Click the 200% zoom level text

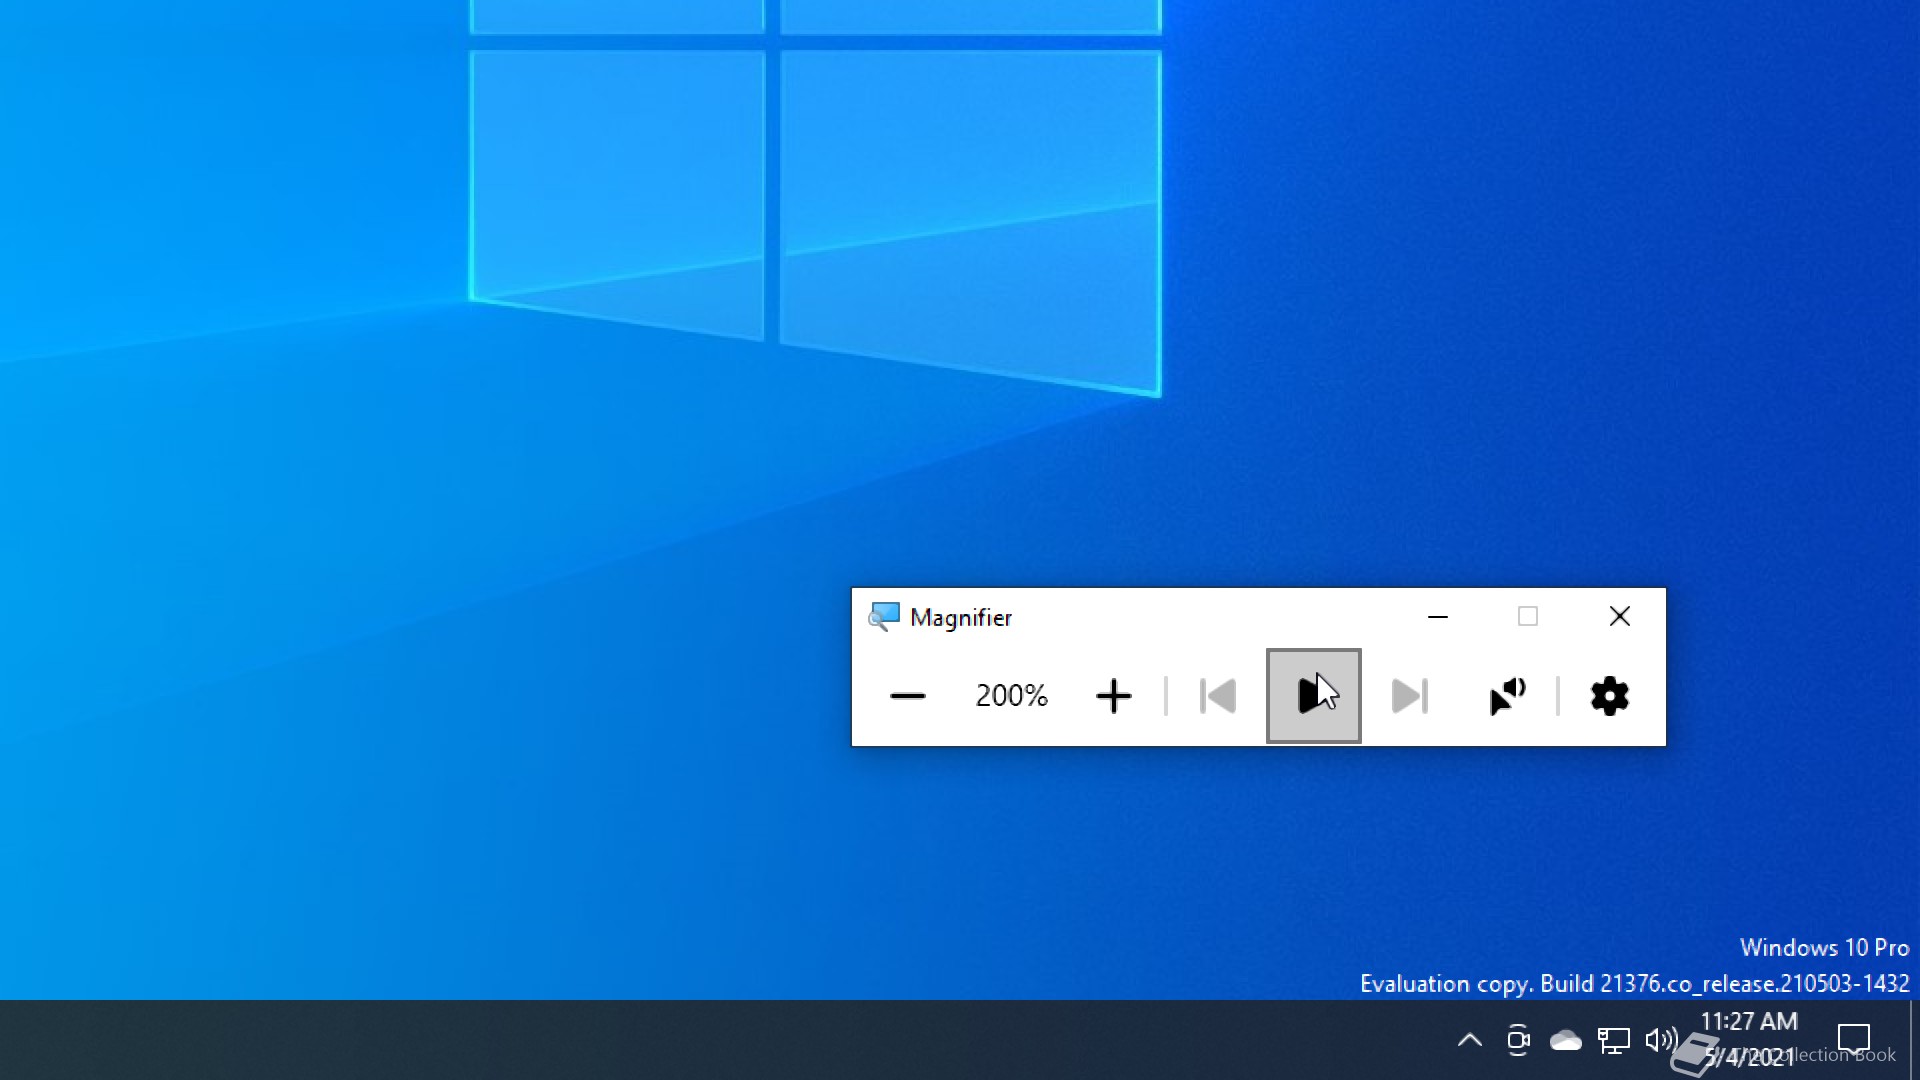1011,696
